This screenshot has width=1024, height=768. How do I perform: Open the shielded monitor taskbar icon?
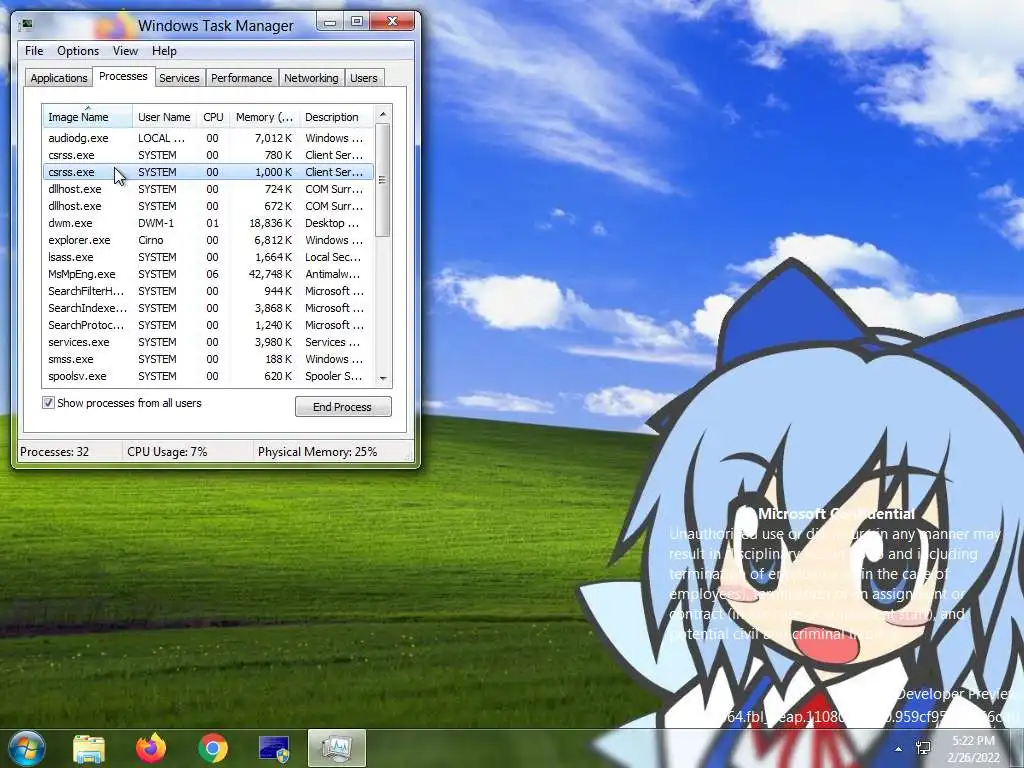[x=274, y=748]
